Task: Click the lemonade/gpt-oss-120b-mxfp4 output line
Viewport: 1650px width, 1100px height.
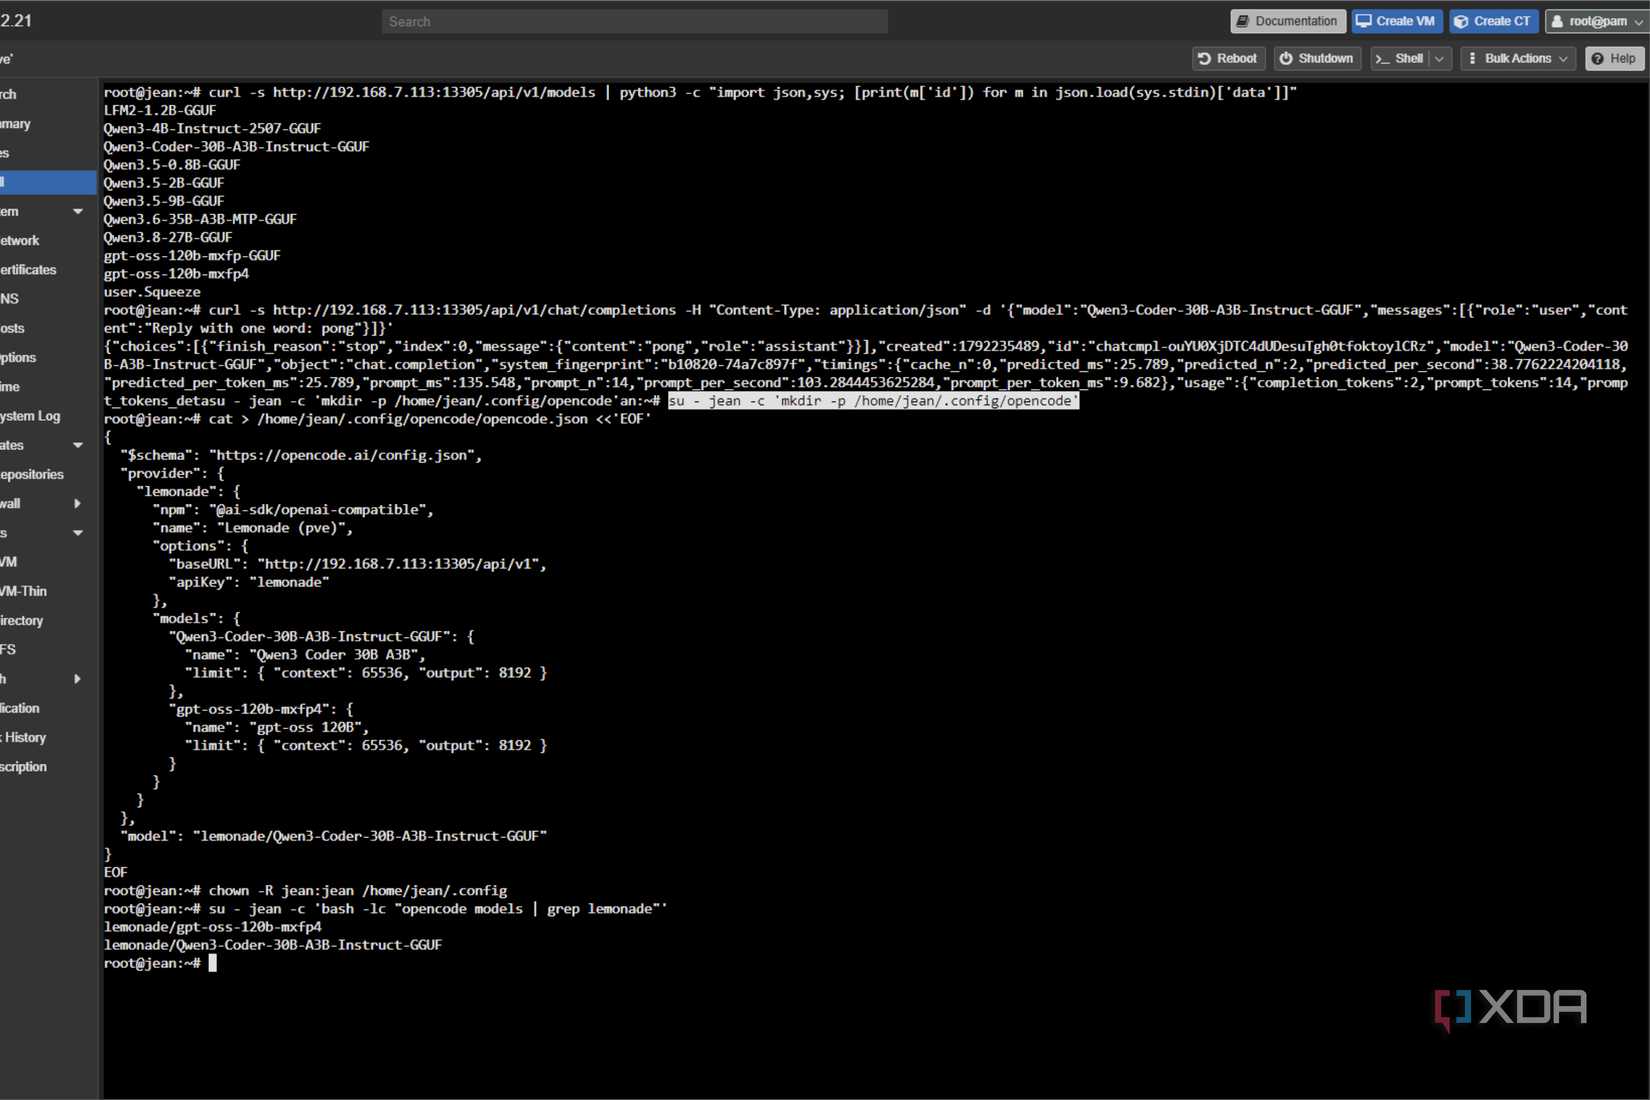Action: pyautogui.click(x=213, y=927)
